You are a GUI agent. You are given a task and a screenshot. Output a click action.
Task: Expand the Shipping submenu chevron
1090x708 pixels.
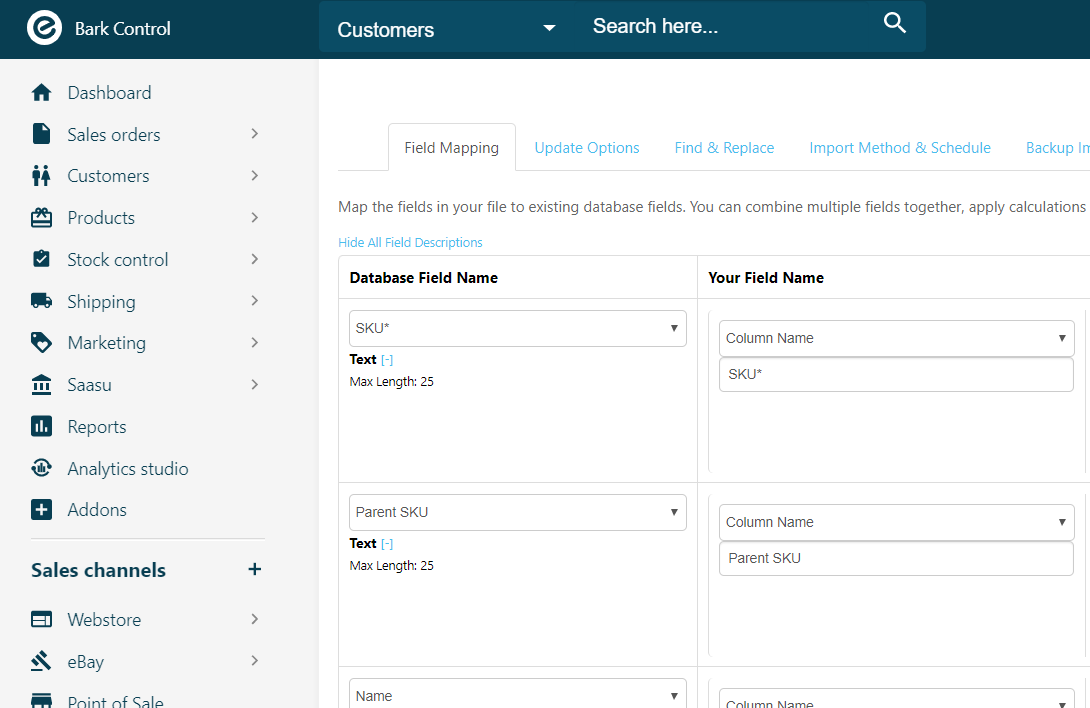[254, 300]
